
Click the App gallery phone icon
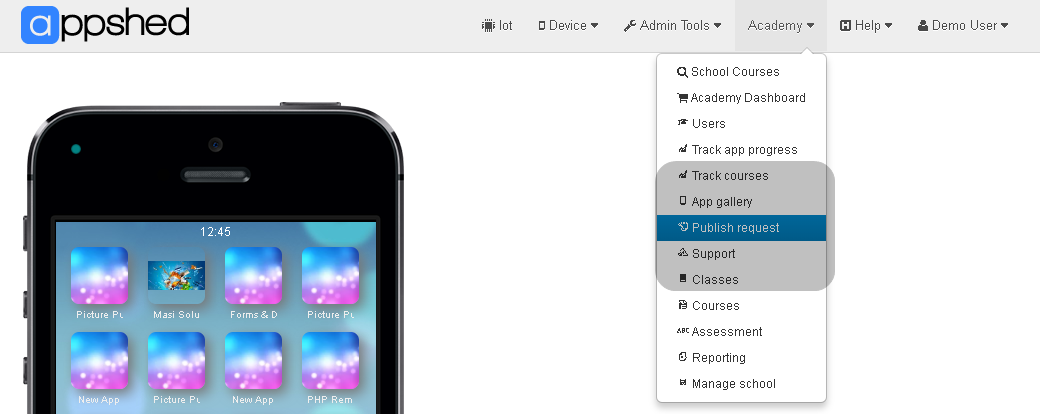click(682, 200)
